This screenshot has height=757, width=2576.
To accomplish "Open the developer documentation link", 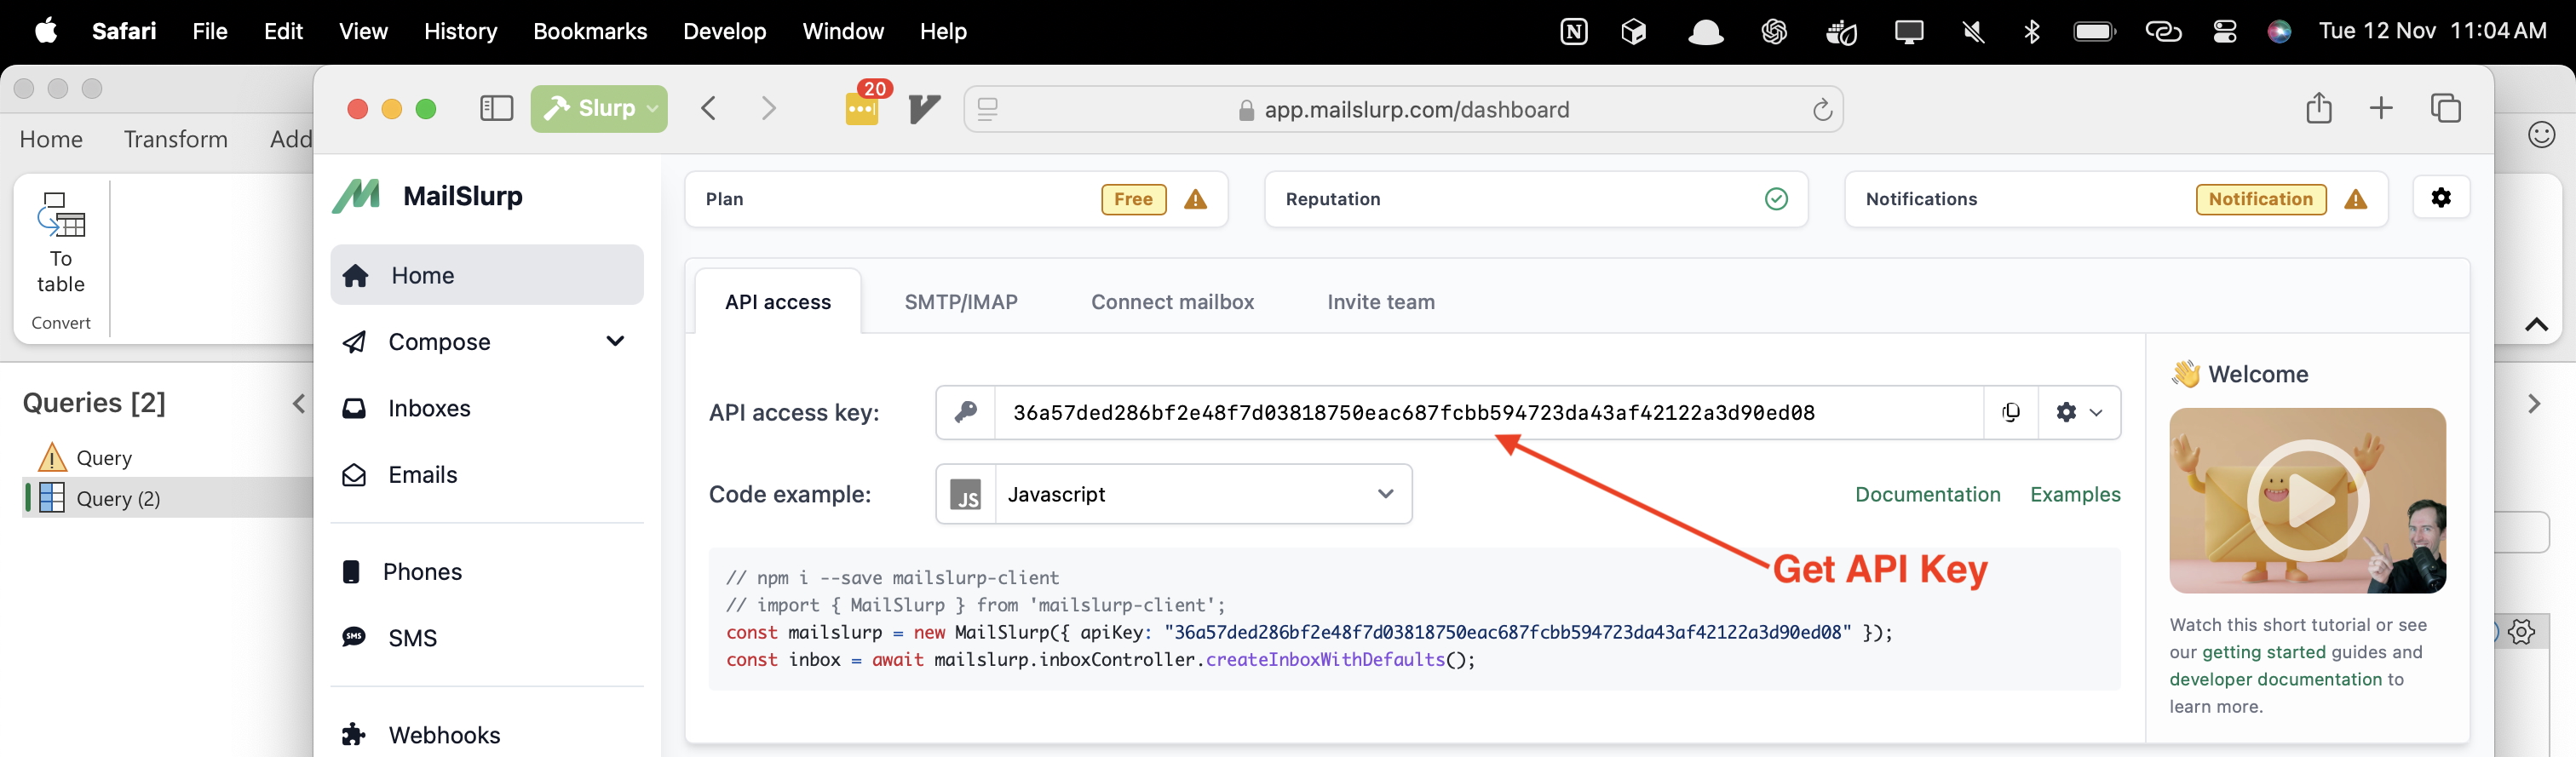I will pyautogui.click(x=2275, y=679).
